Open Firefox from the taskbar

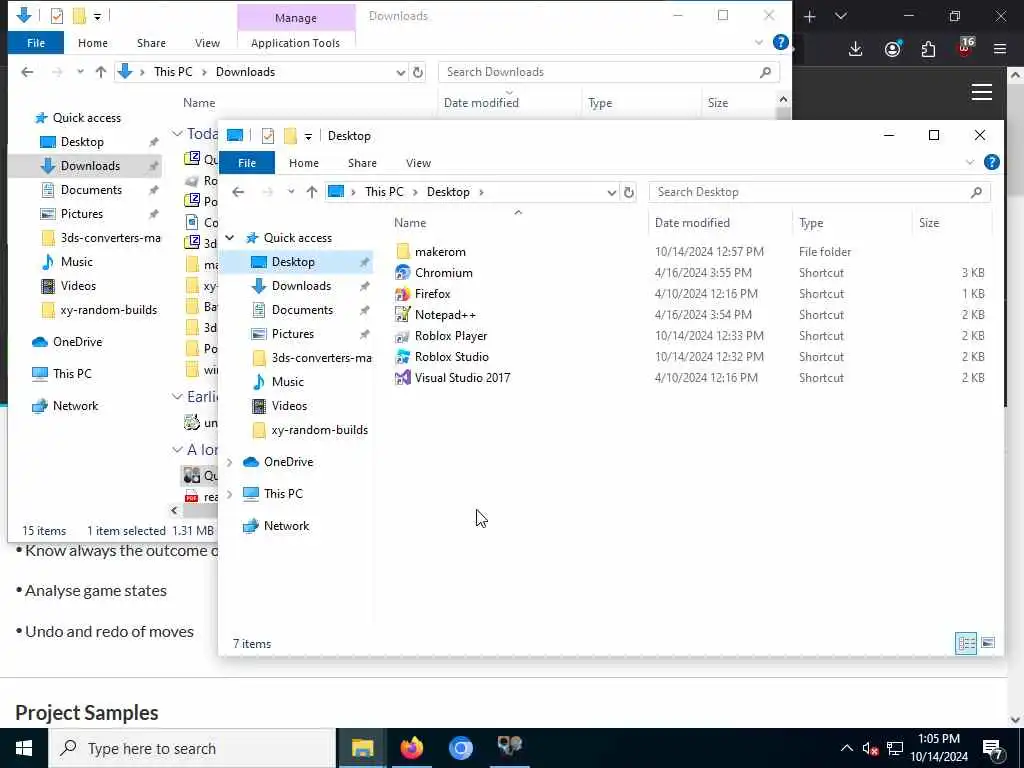(411, 748)
